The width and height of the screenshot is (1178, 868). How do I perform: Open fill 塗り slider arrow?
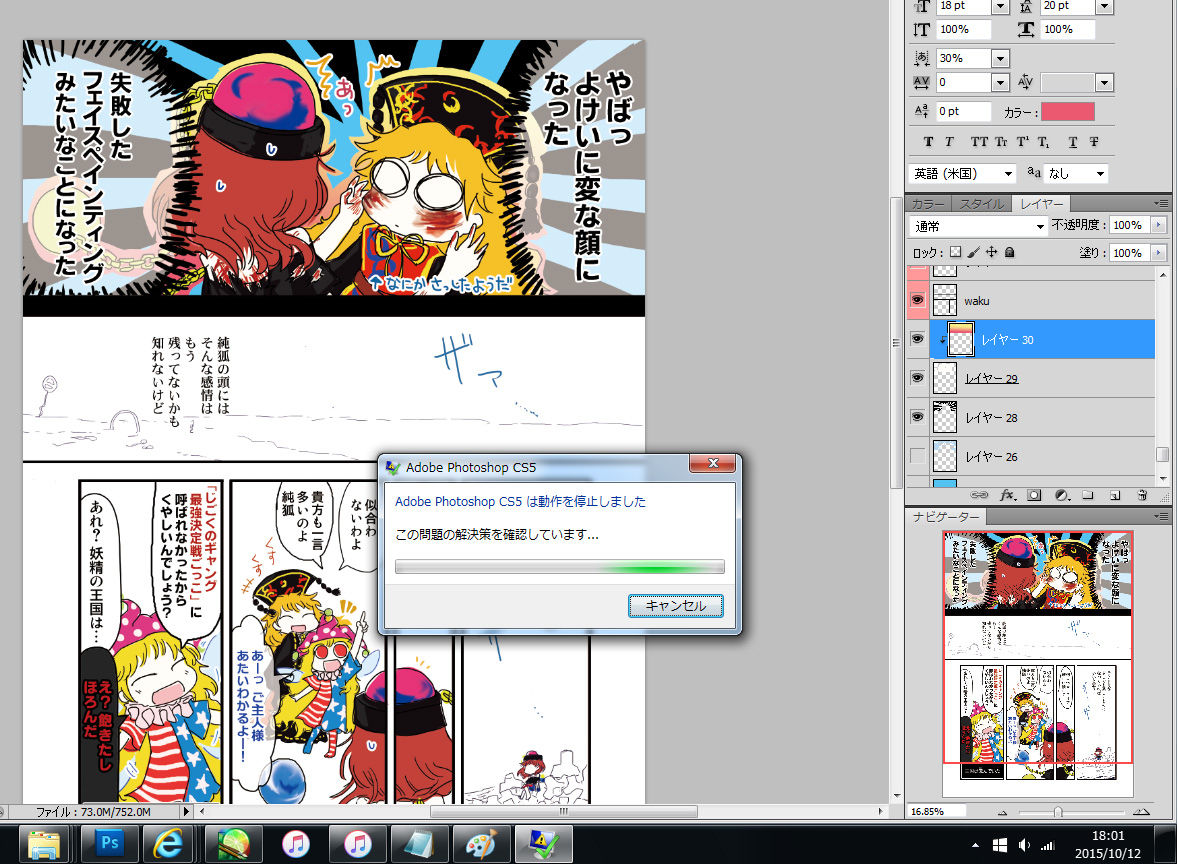point(1158,253)
